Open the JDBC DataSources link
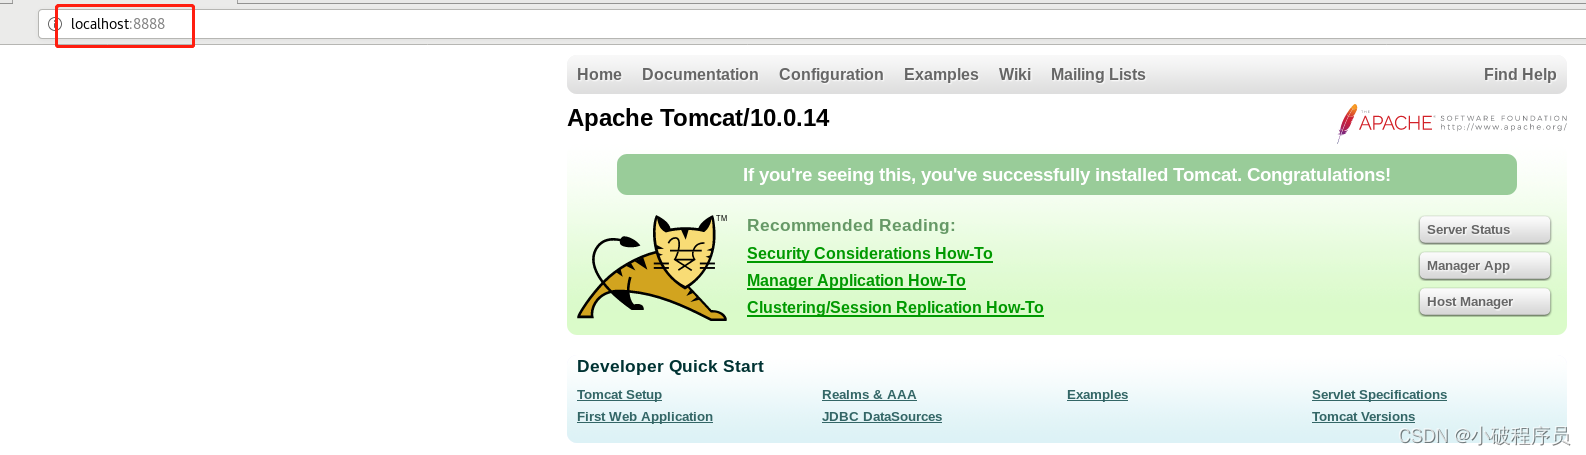1586x455 pixels. point(882,417)
